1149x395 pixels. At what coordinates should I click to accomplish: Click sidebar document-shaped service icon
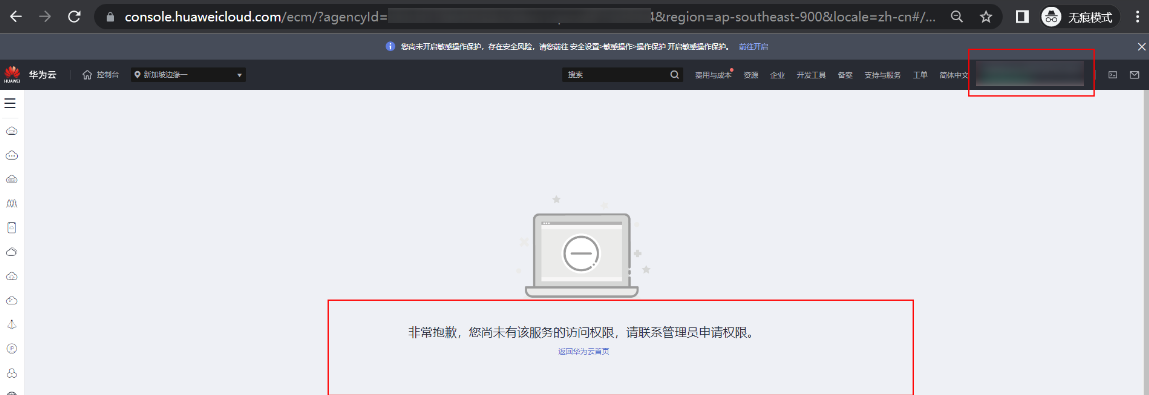coord(11,228)
